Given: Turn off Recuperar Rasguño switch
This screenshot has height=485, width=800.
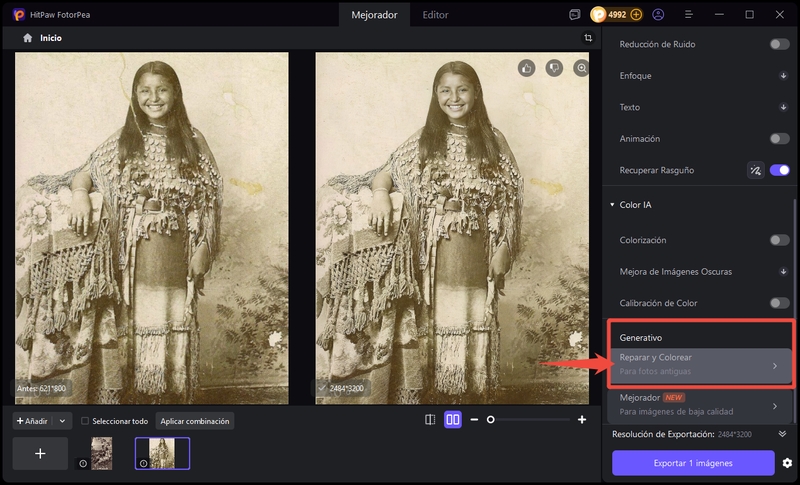Looking at the screenshot, I should 780,170.
